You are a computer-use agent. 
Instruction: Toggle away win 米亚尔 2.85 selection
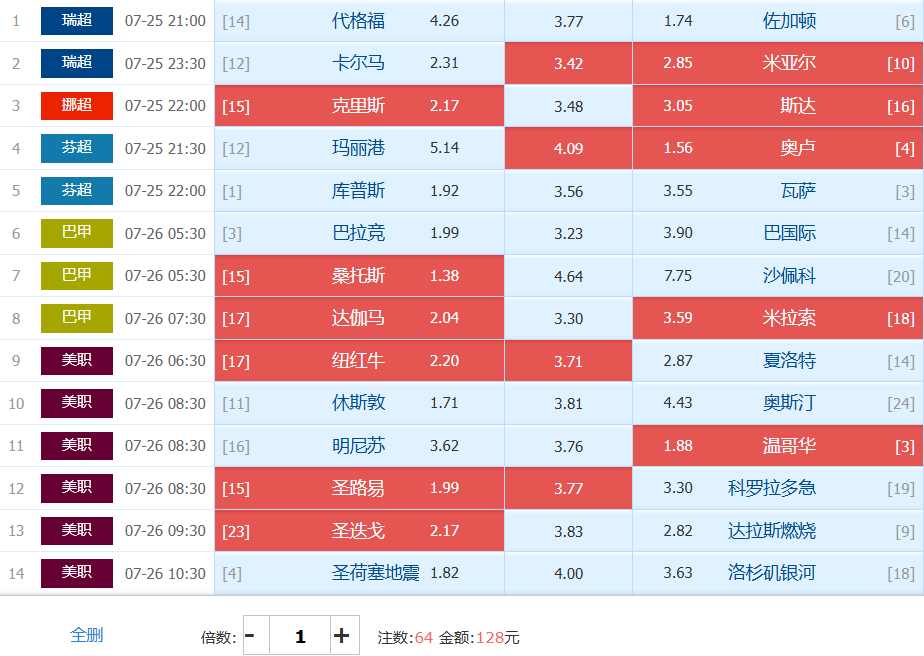[778, 63]
